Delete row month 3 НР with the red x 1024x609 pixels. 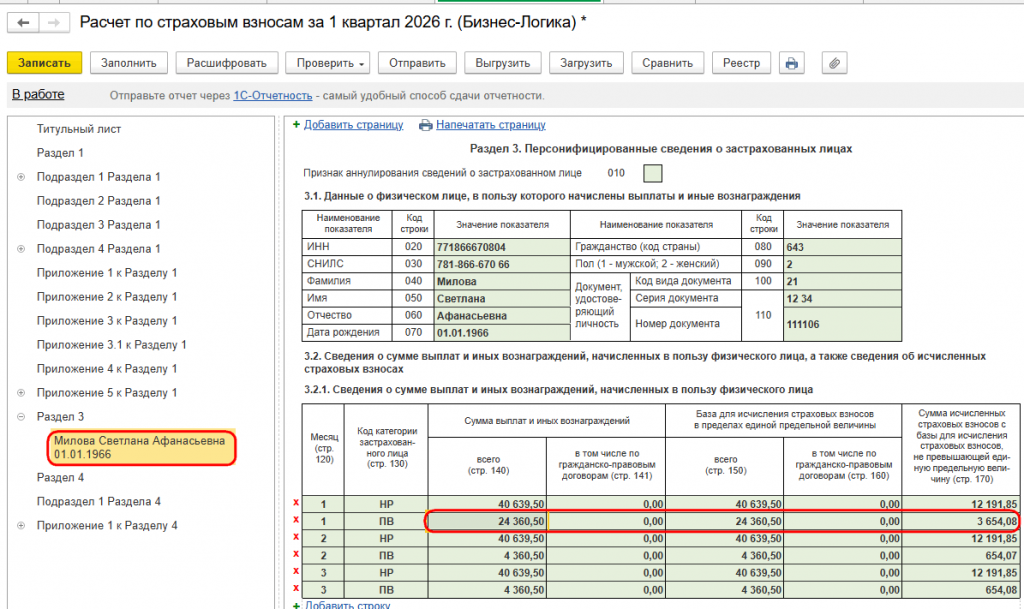click(296, 571)
